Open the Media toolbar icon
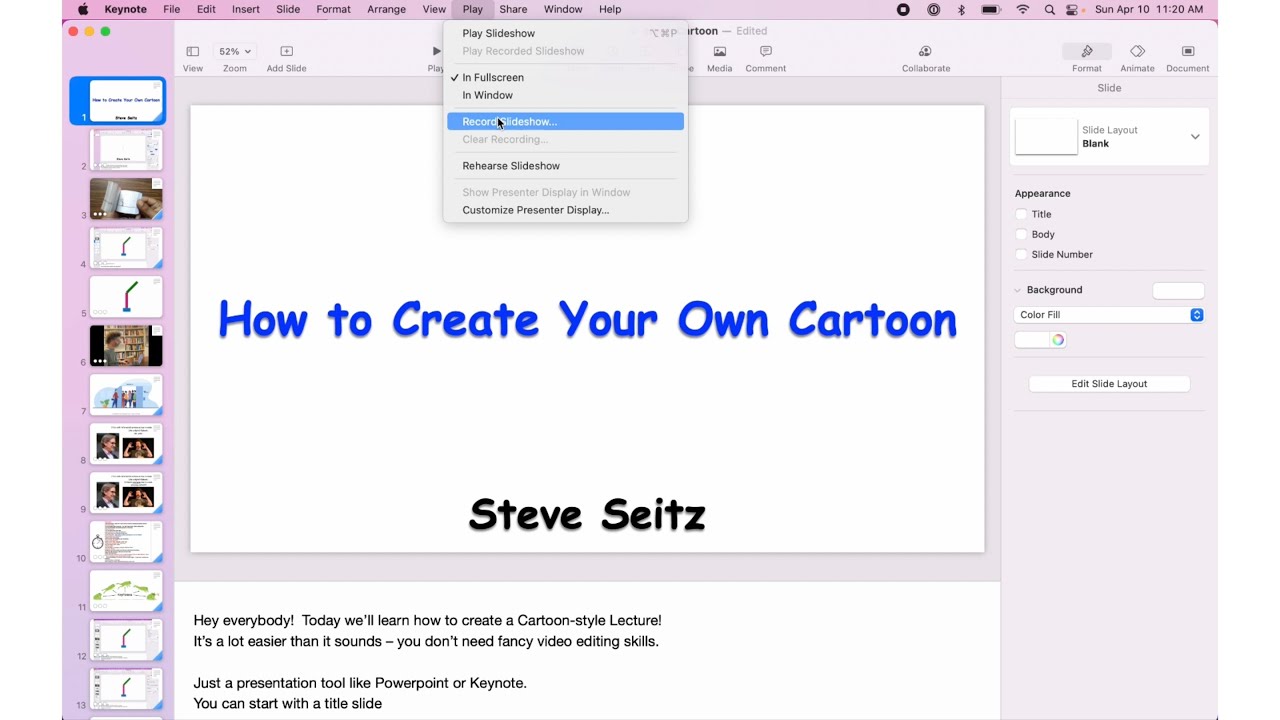The height and width of the screenshot is (720, 1280). click(x=719, y=51)
